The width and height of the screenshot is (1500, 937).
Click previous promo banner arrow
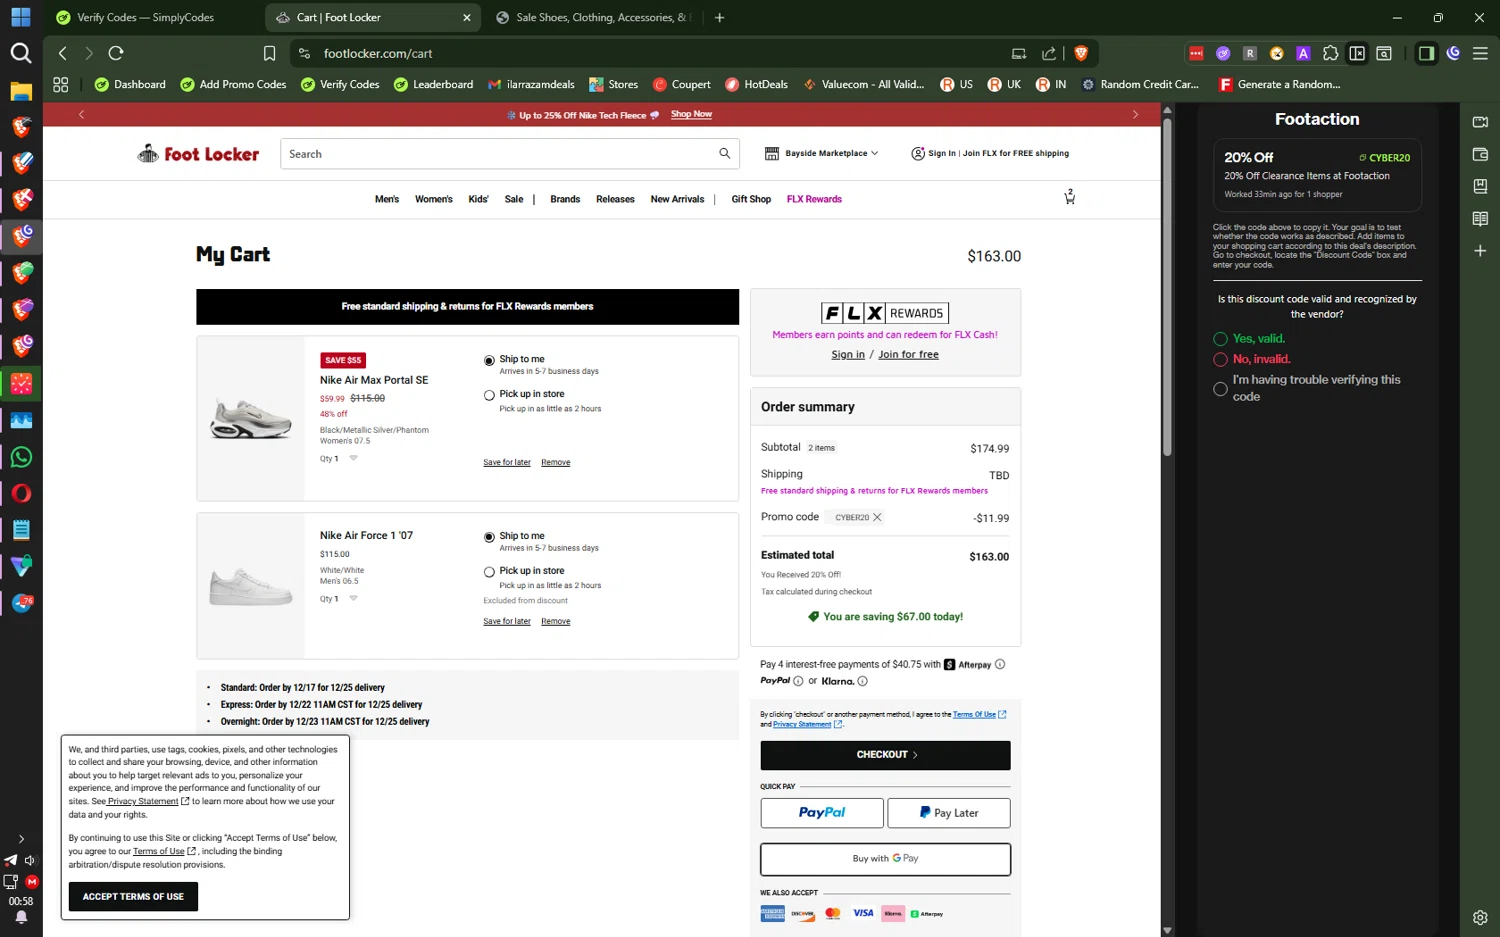pyautogui.click(x=81, y=115)
